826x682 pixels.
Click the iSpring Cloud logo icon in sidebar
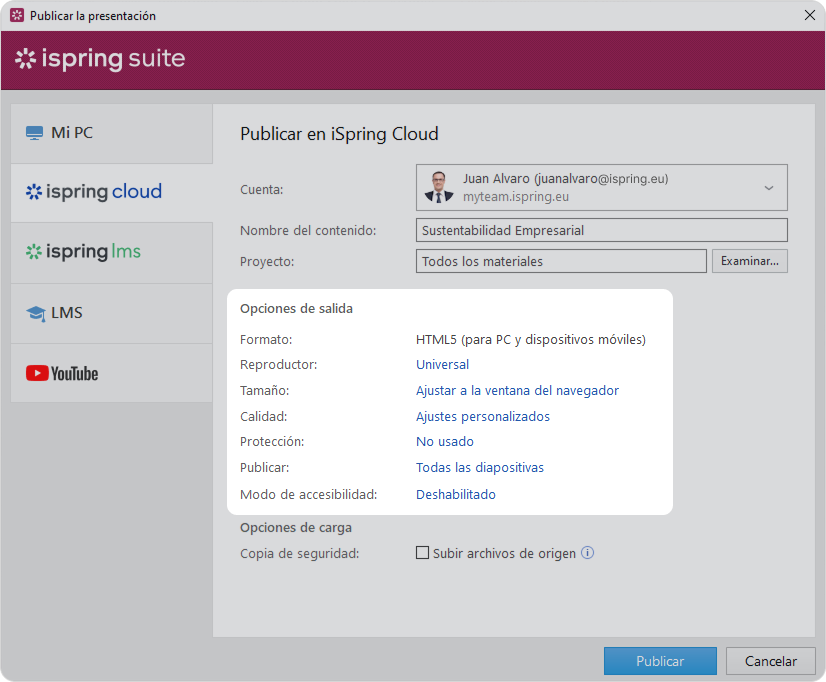(34, 192)
